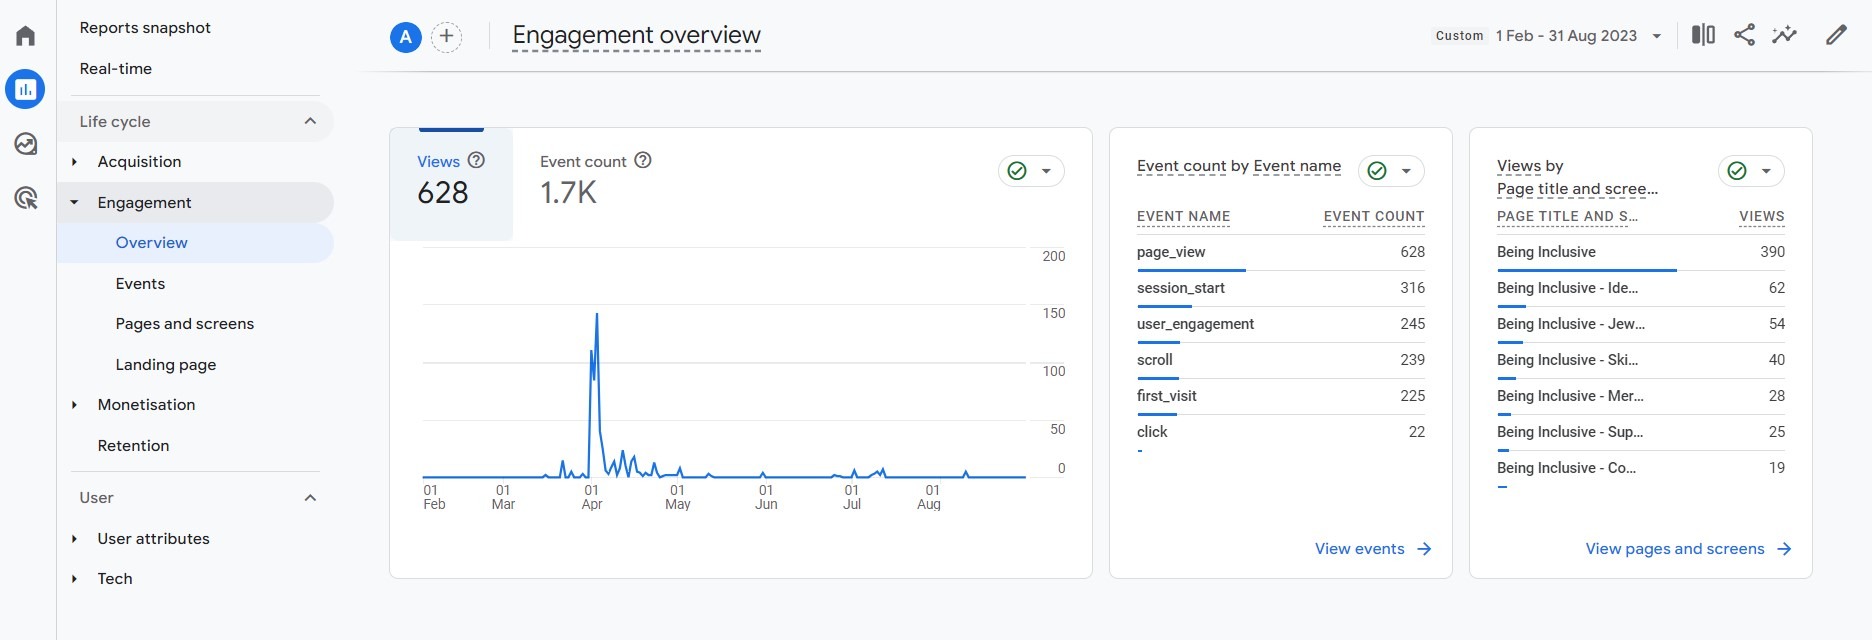Viewport: 1872px width, 640px height.
Task: Expand the Acquisition tree arrow
Action: 75,162
